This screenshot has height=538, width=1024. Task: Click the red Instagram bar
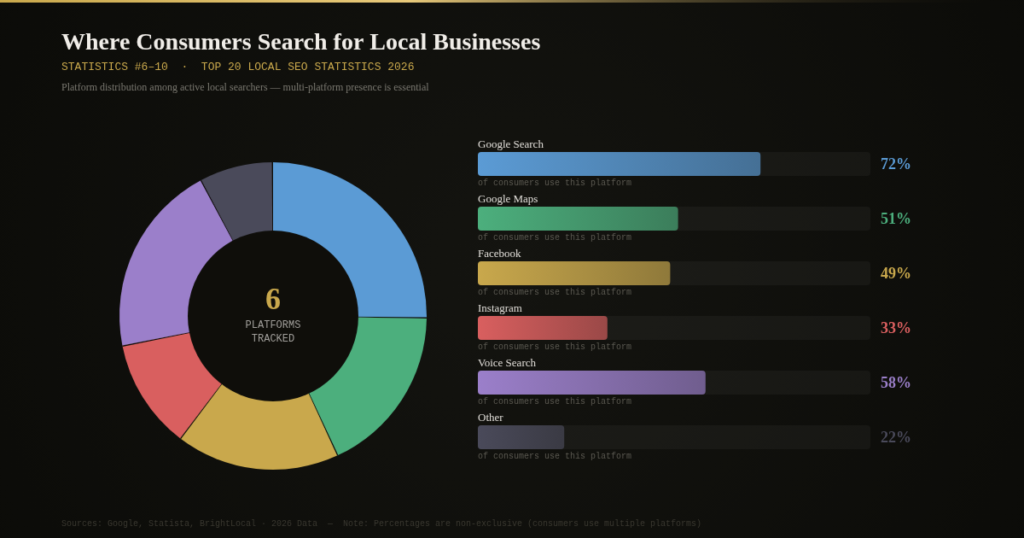pyautogui.click(x=543, y=328)
